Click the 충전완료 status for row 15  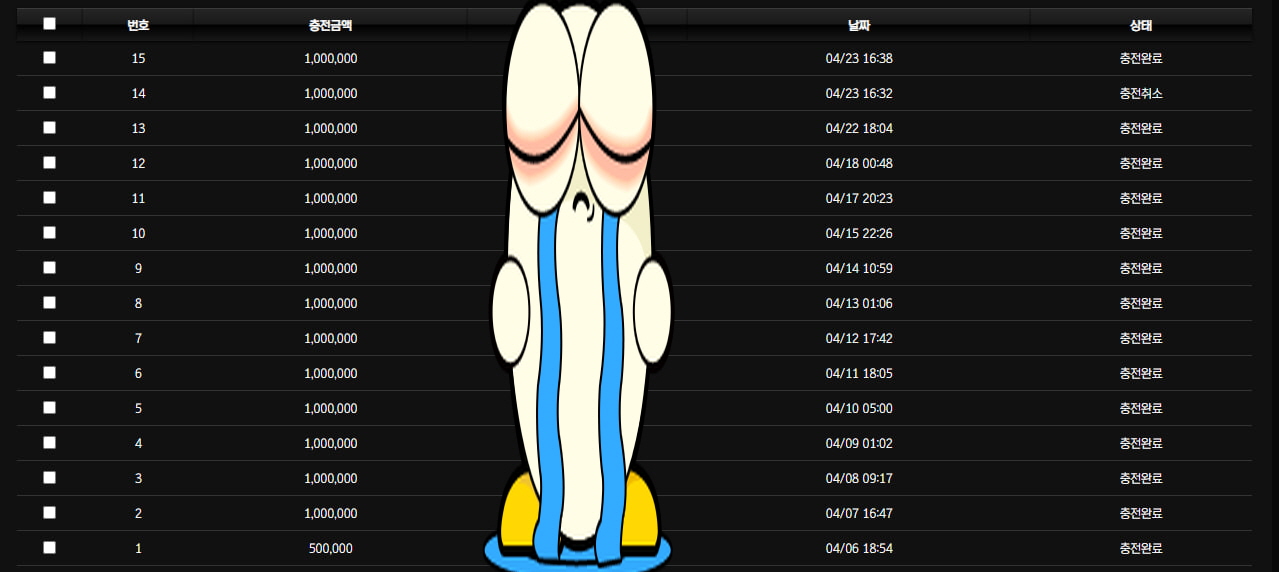[x=1141, y=59]
